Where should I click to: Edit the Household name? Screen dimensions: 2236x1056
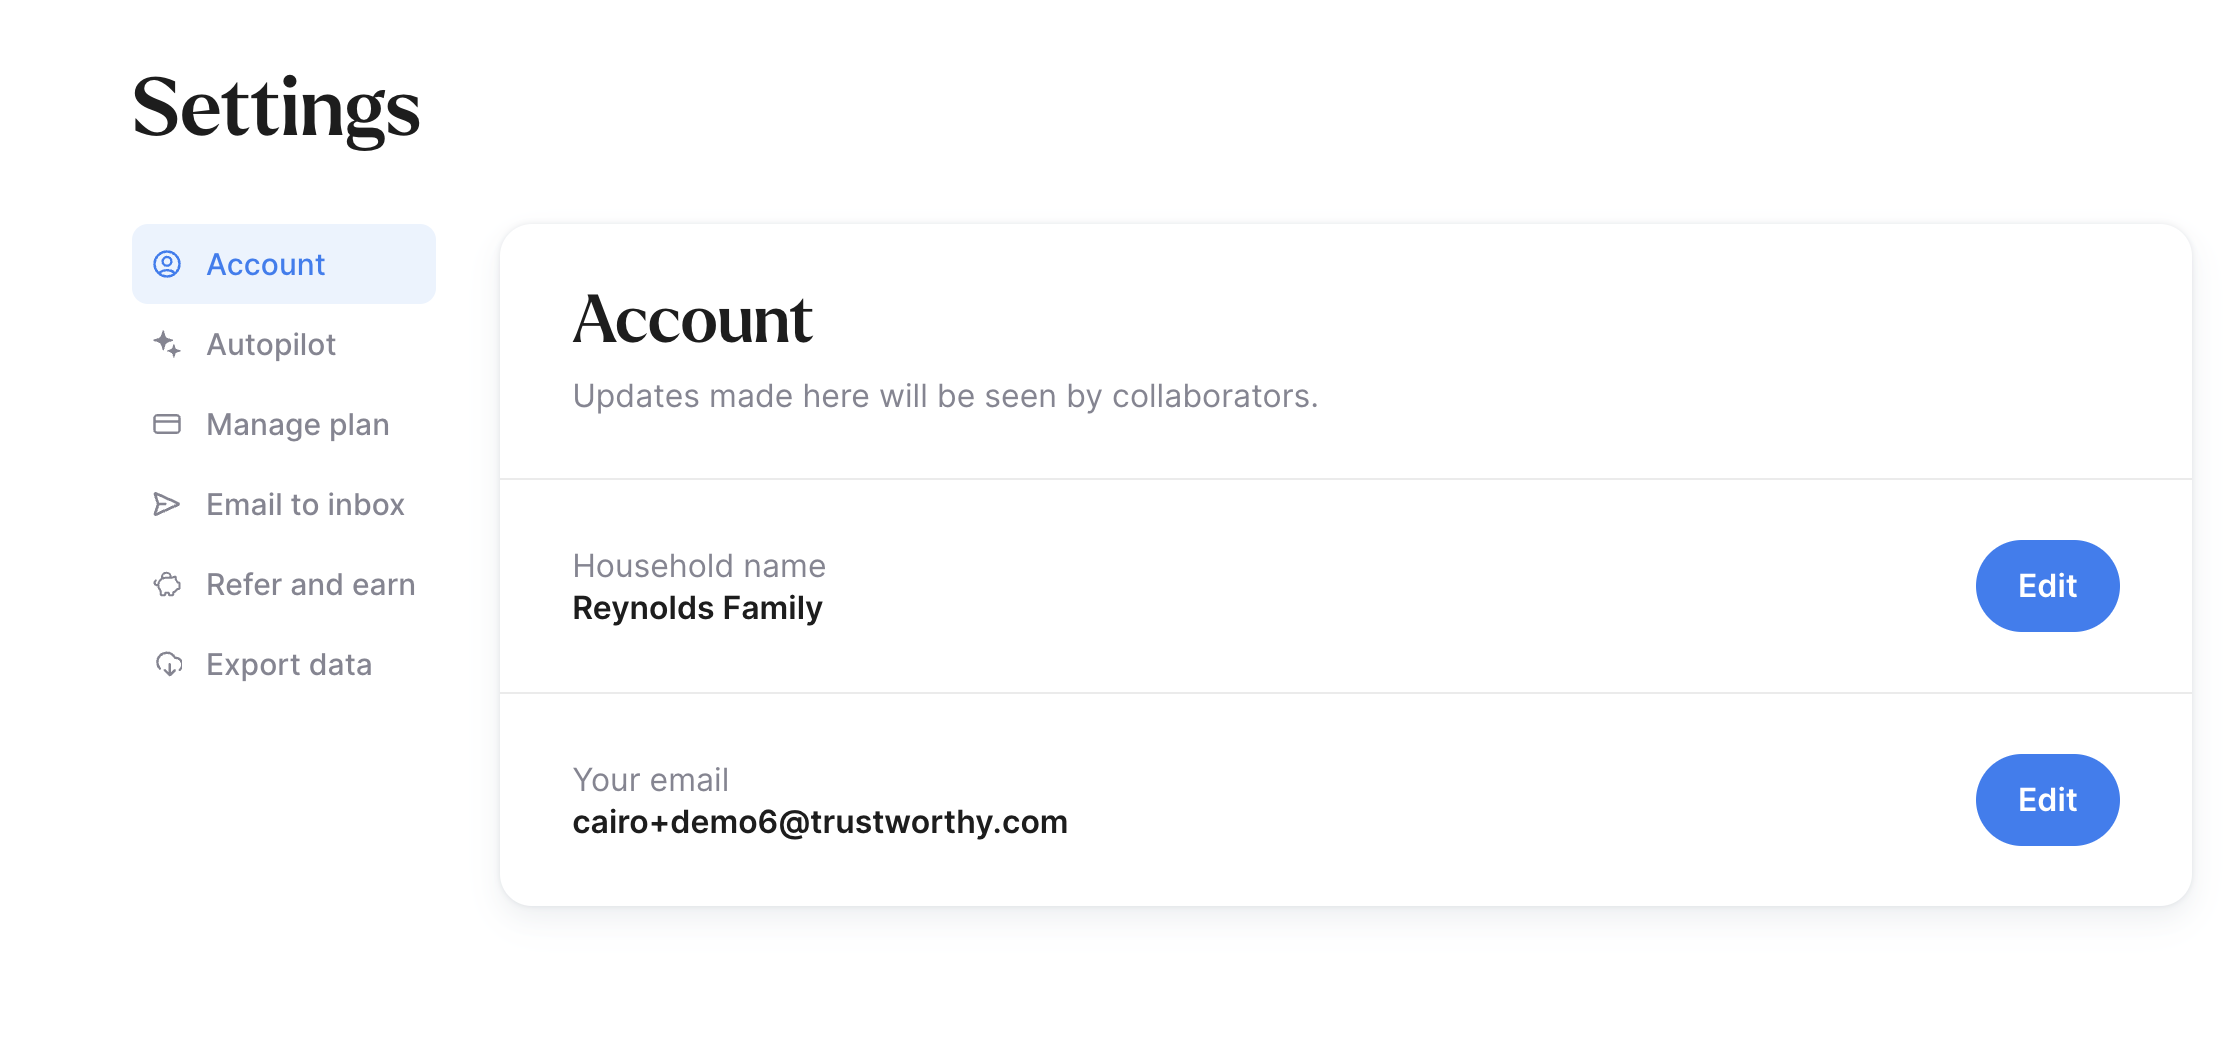[2047, 586]
